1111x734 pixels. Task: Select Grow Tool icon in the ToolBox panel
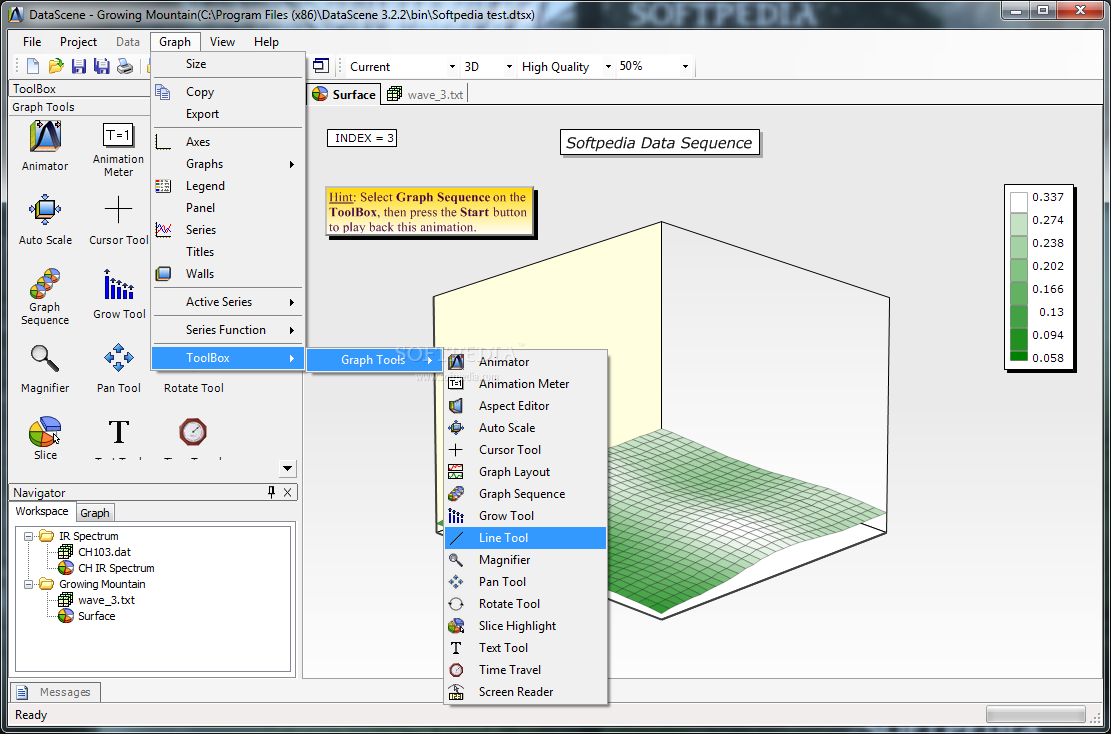tap(118, 283)
